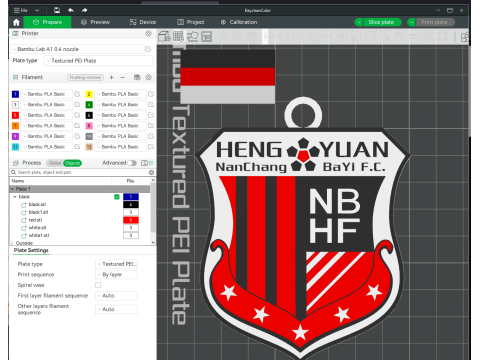The image size is (480, 360).
Task: Switch to the Preview tab
Action: pyautogui.click(x=95, y=22)
